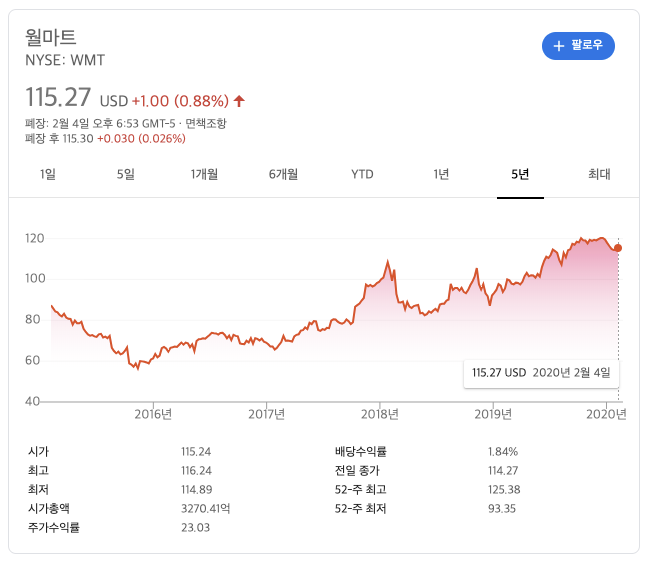The width and height of the screenshot is (648, 563).
Task: Click the red up arrow icon
Action: [x=239, y=101]
